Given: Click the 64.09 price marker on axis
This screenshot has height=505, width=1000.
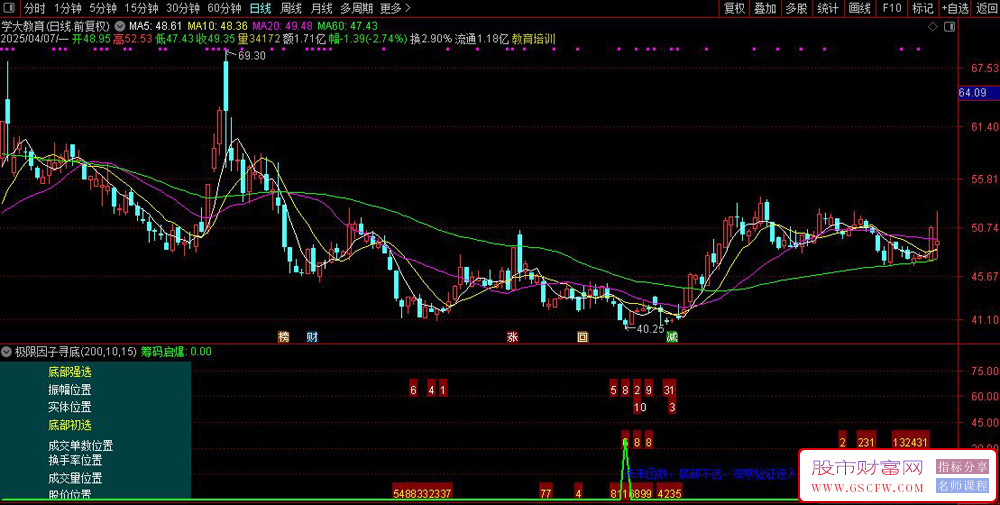Looking at the screenshot, I should click(972, 93).
